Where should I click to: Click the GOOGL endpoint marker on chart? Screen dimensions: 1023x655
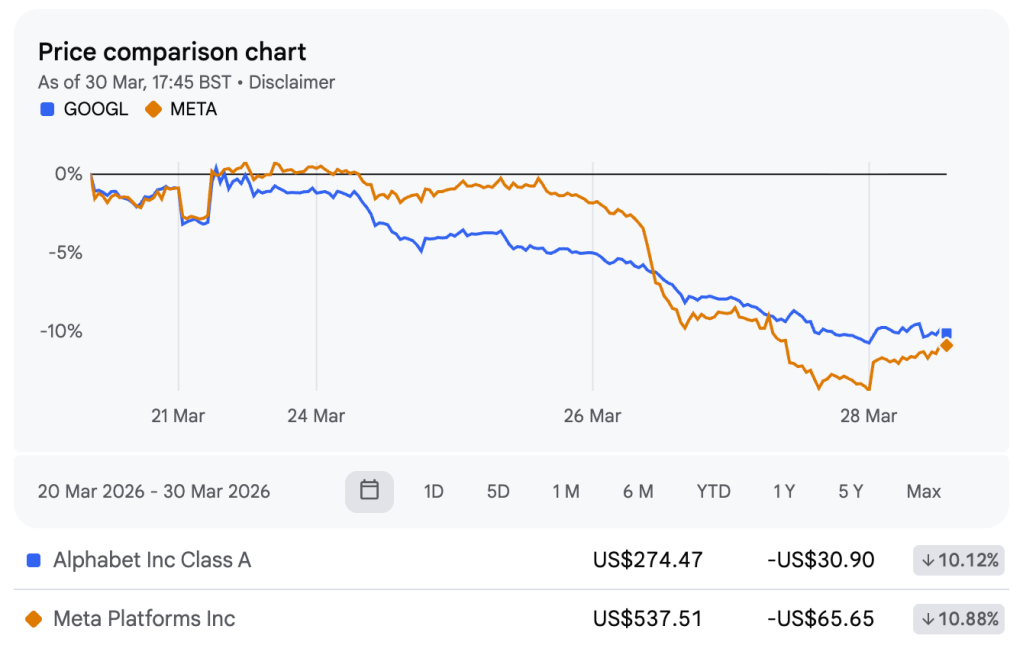click(946, 334)
